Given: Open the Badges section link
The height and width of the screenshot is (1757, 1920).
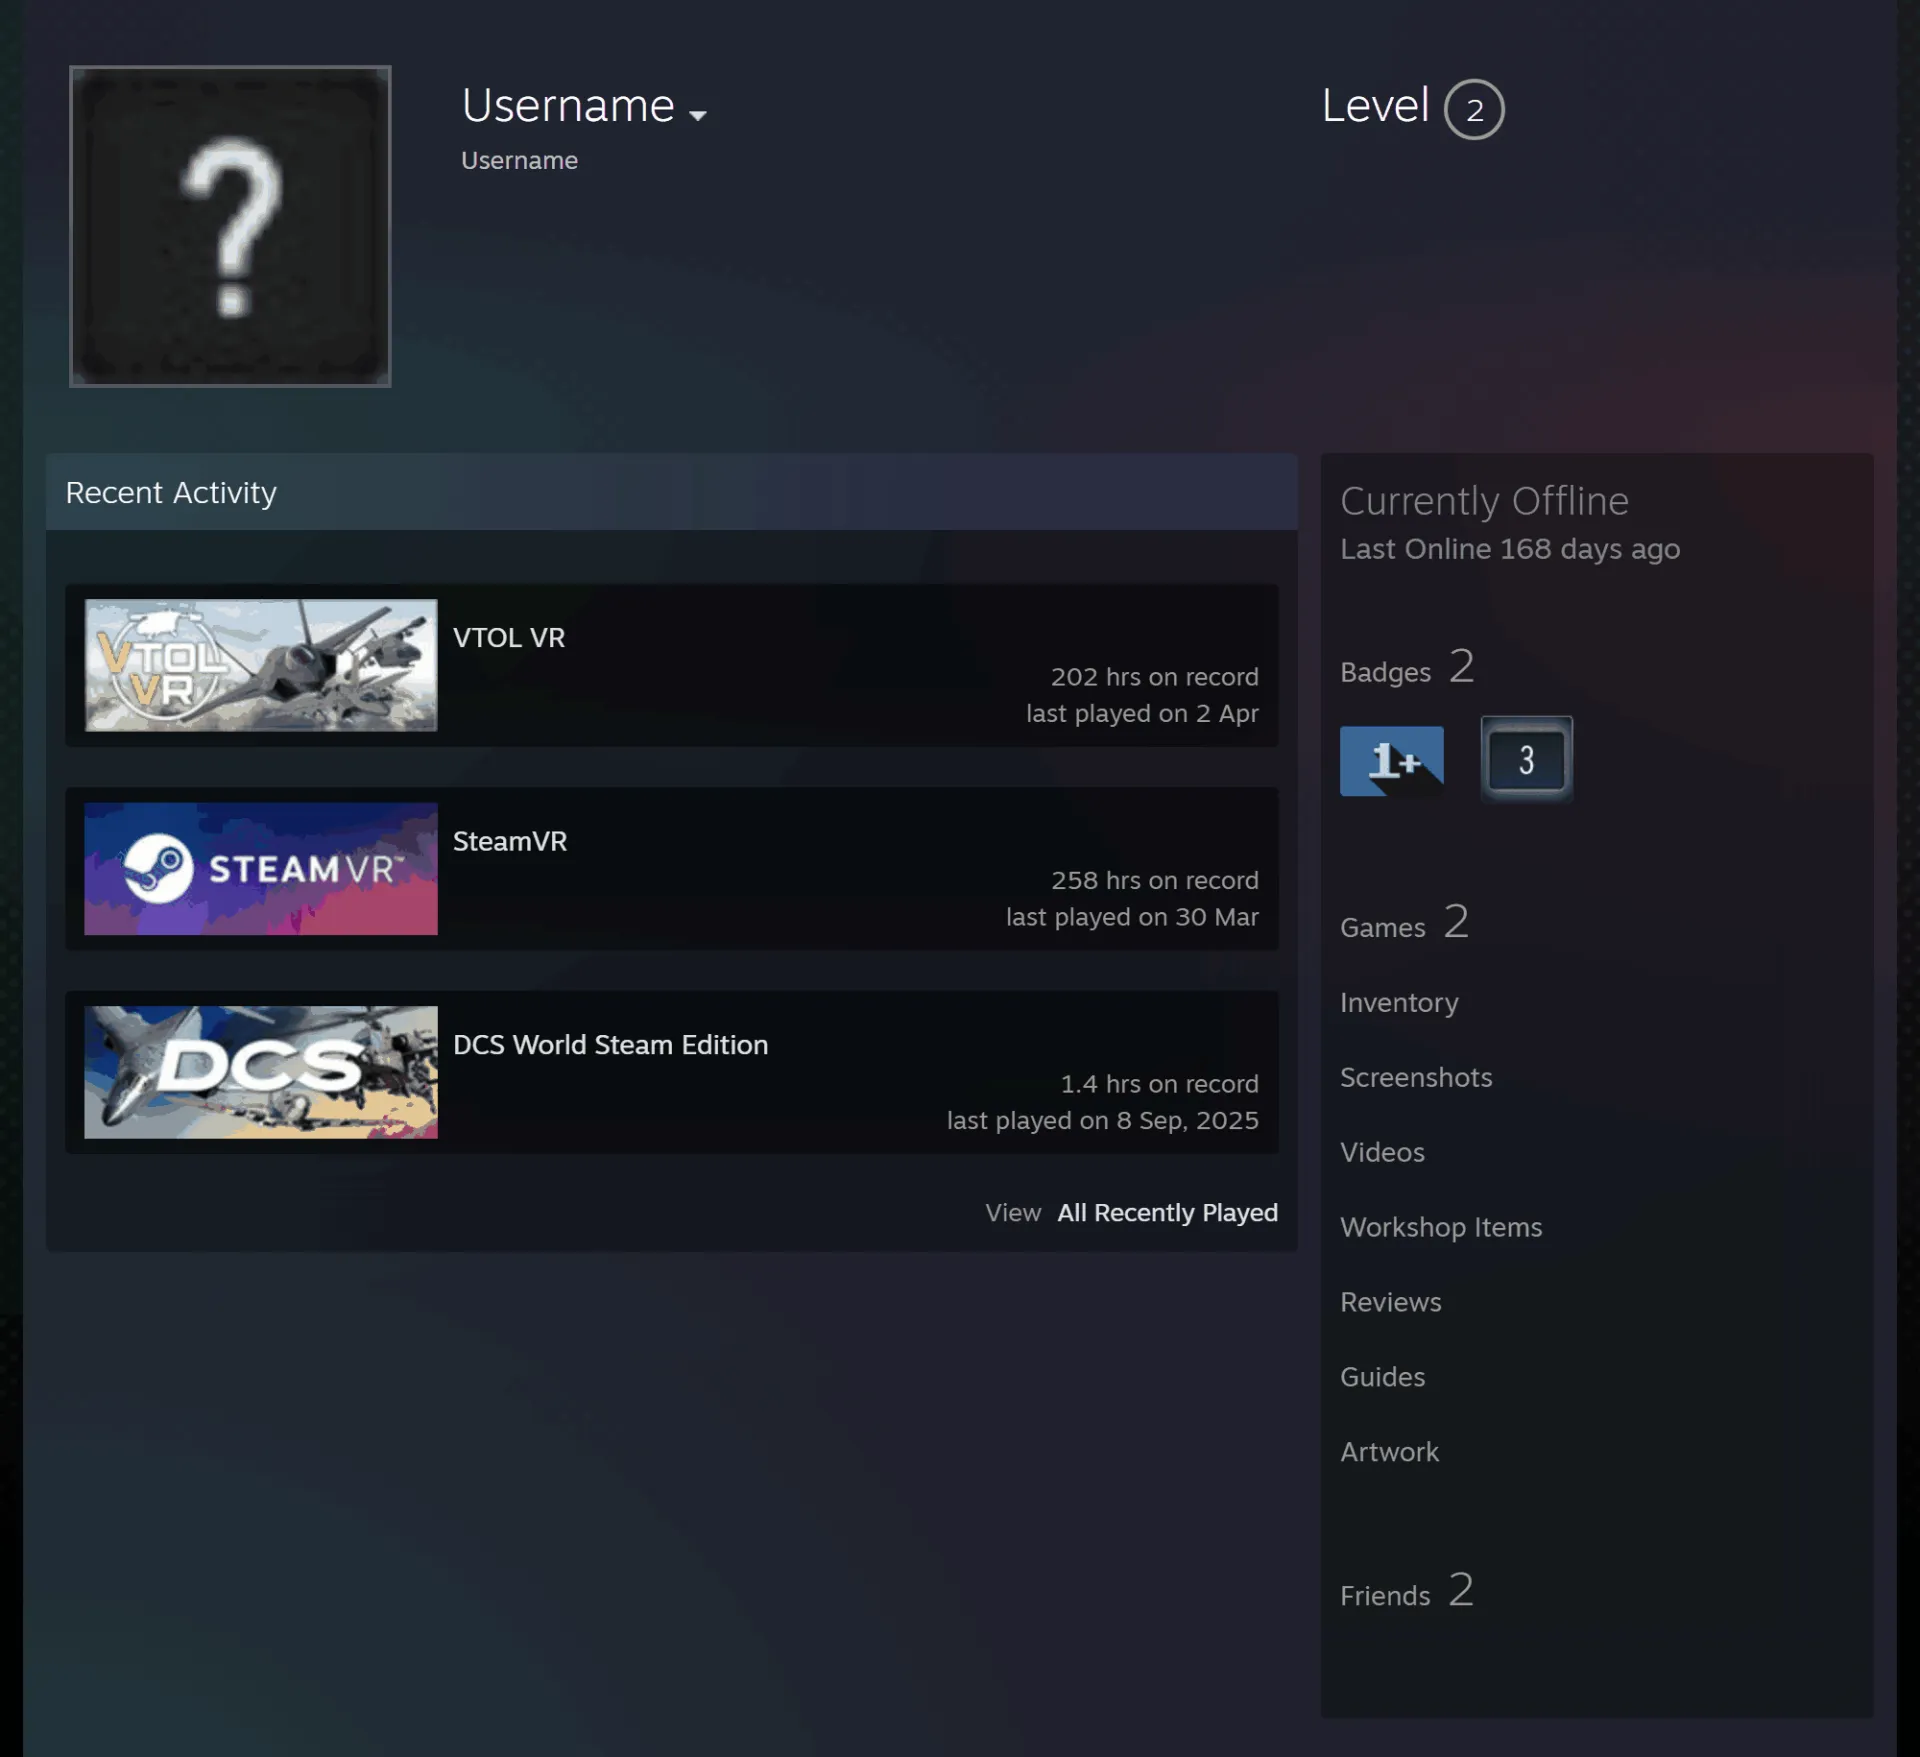Looking at the screenshot, I should [1407, 668].
